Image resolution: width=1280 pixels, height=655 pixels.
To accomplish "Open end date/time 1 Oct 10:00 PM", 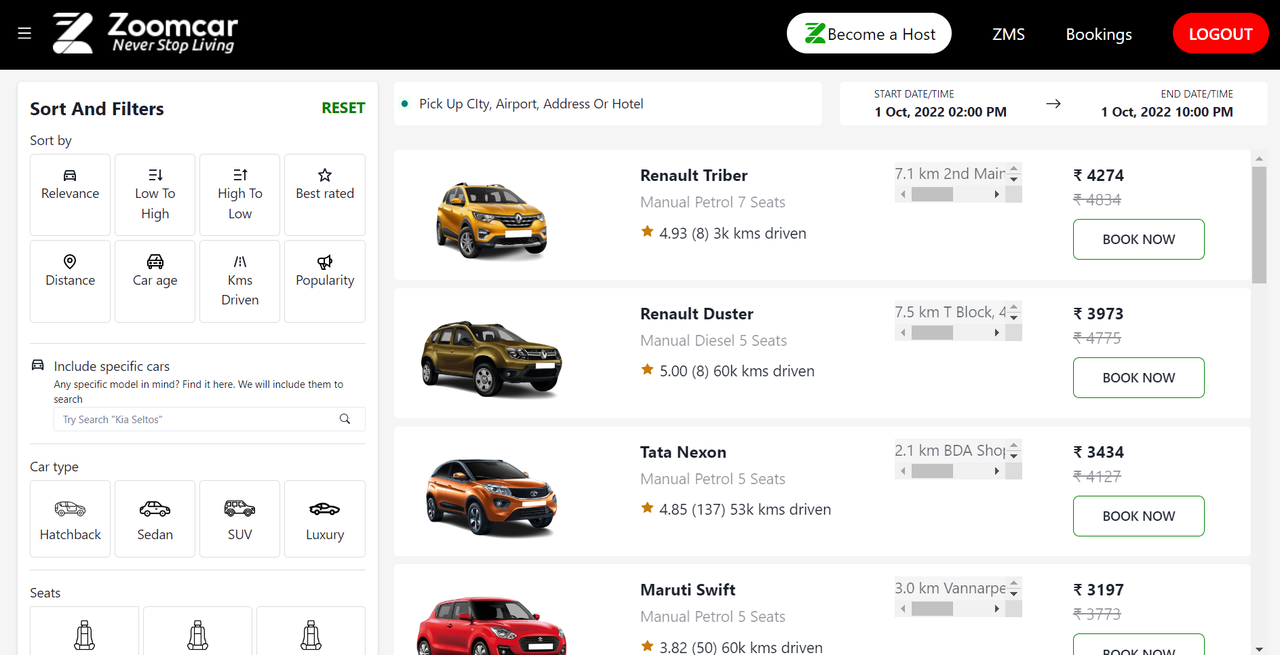I will coord(1167,103).
